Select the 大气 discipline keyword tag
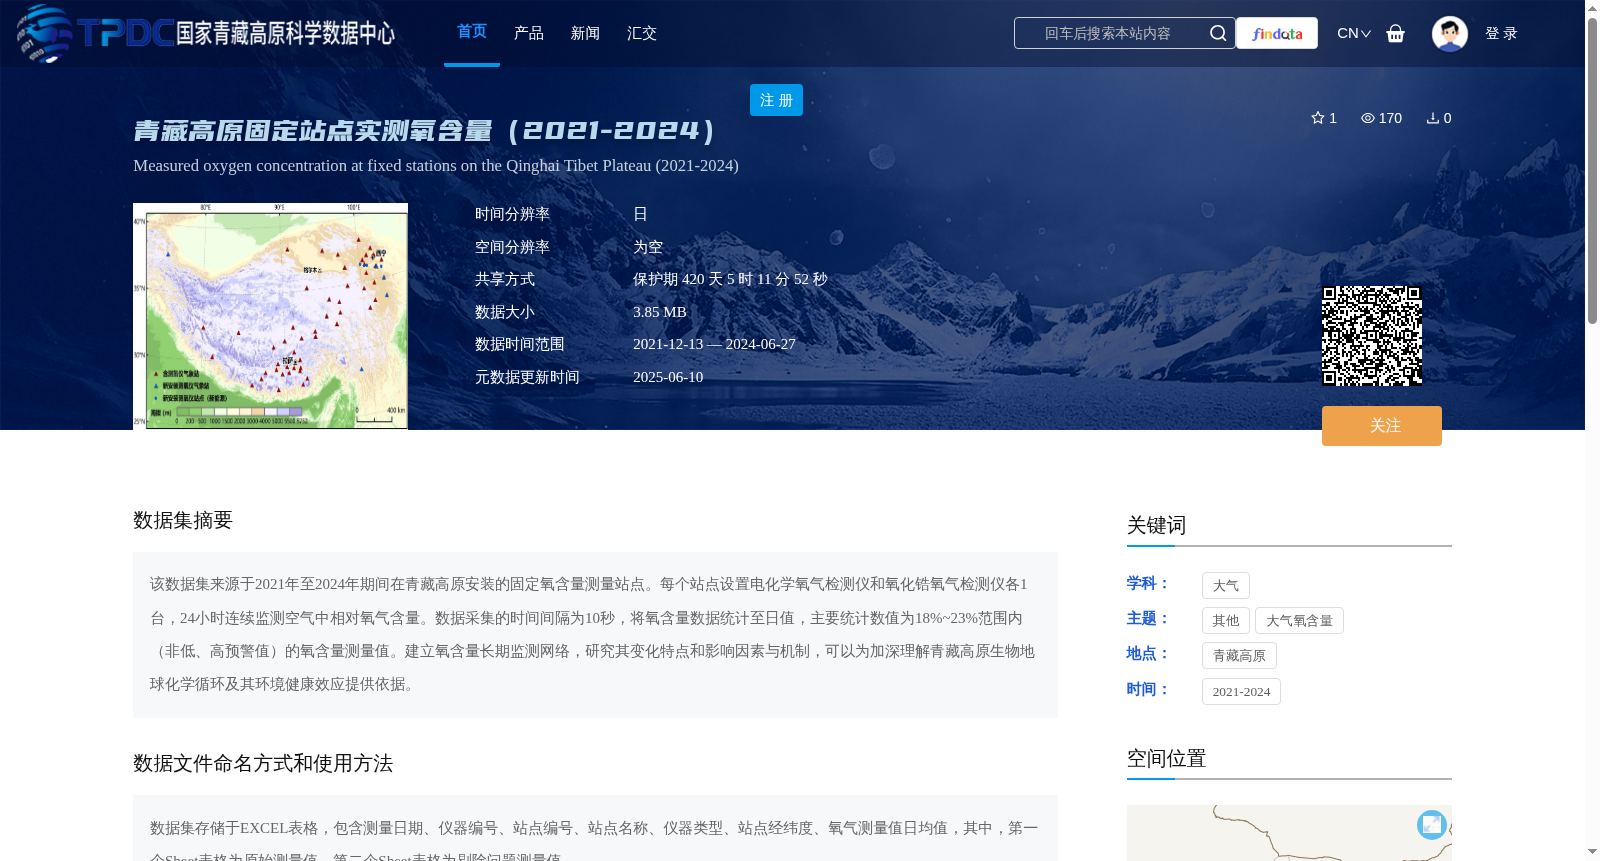This screenshot has height=861, width=1600. tap(1226, 586)
